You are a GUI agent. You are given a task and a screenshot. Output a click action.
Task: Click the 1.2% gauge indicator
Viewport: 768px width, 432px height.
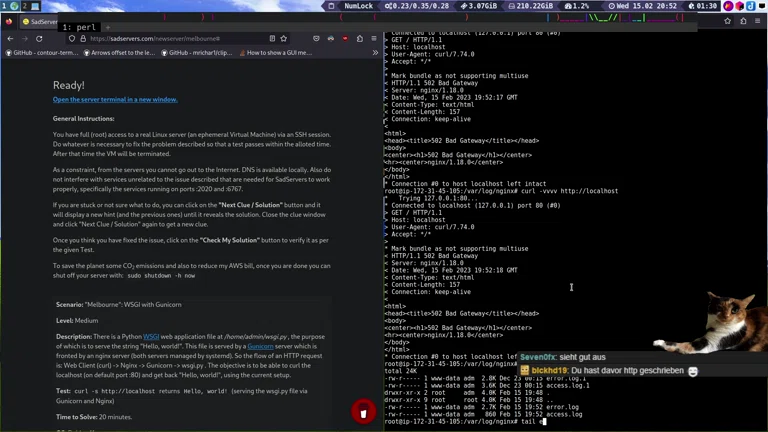pos(576,6)
